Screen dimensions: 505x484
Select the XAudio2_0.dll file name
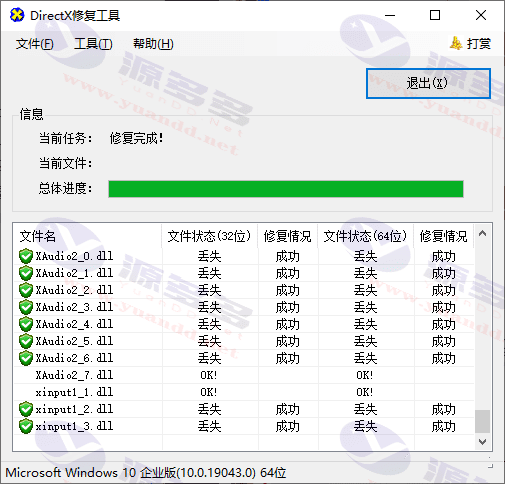tap(74, 256)
